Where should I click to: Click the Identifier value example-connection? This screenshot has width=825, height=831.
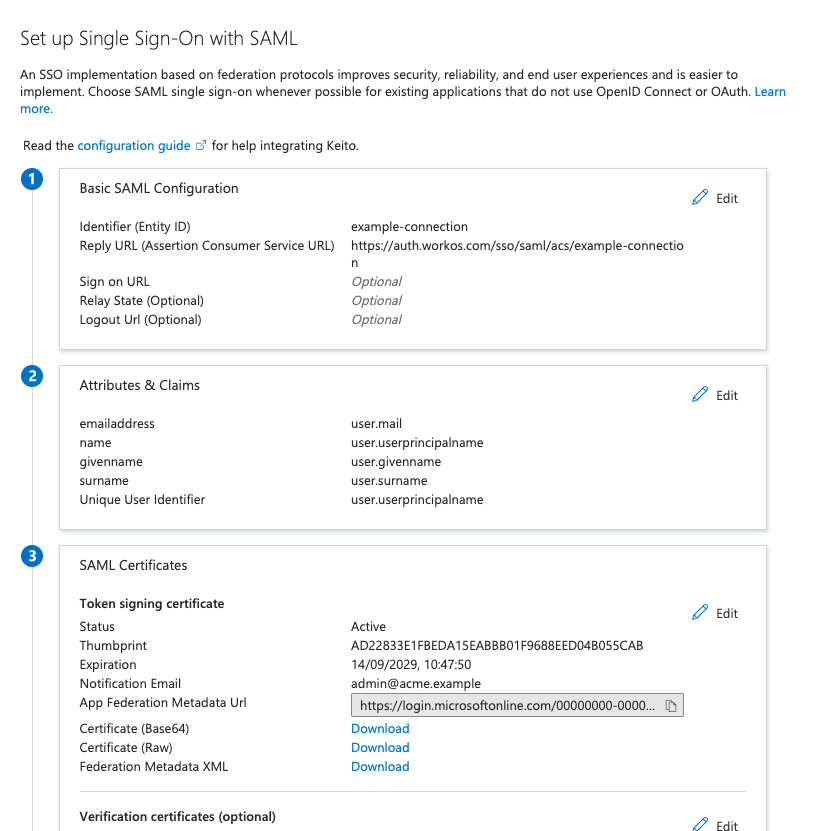pos(409,227)
